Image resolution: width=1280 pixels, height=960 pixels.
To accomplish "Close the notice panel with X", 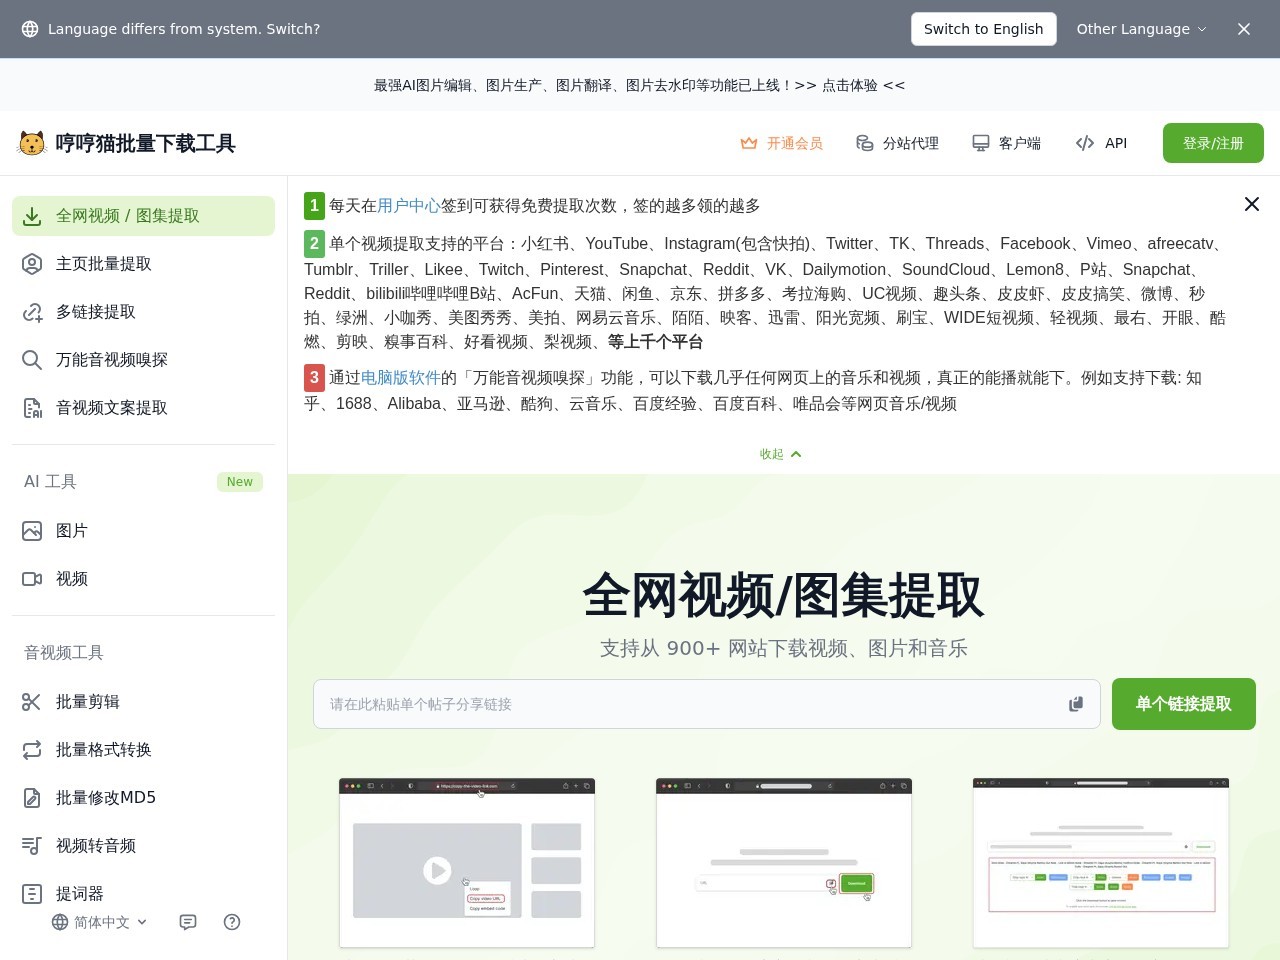I will (x=1252, y=204).
